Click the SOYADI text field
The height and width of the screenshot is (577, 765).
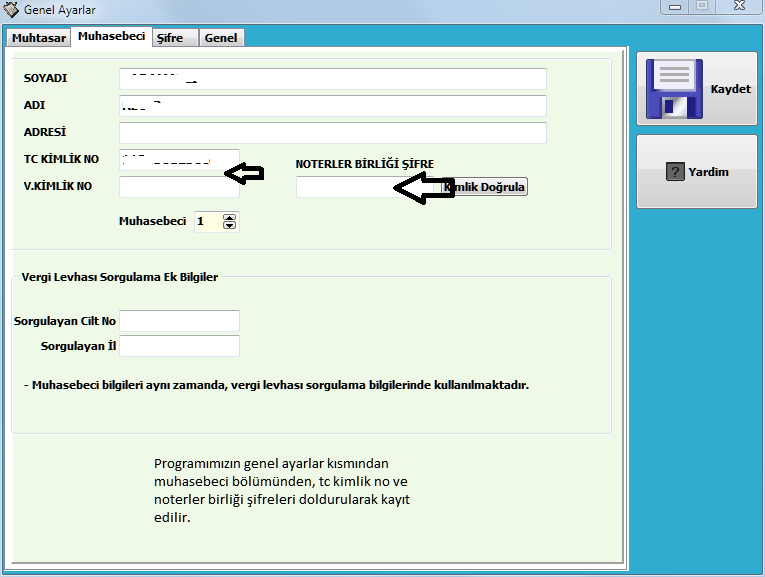click(332, 79)
